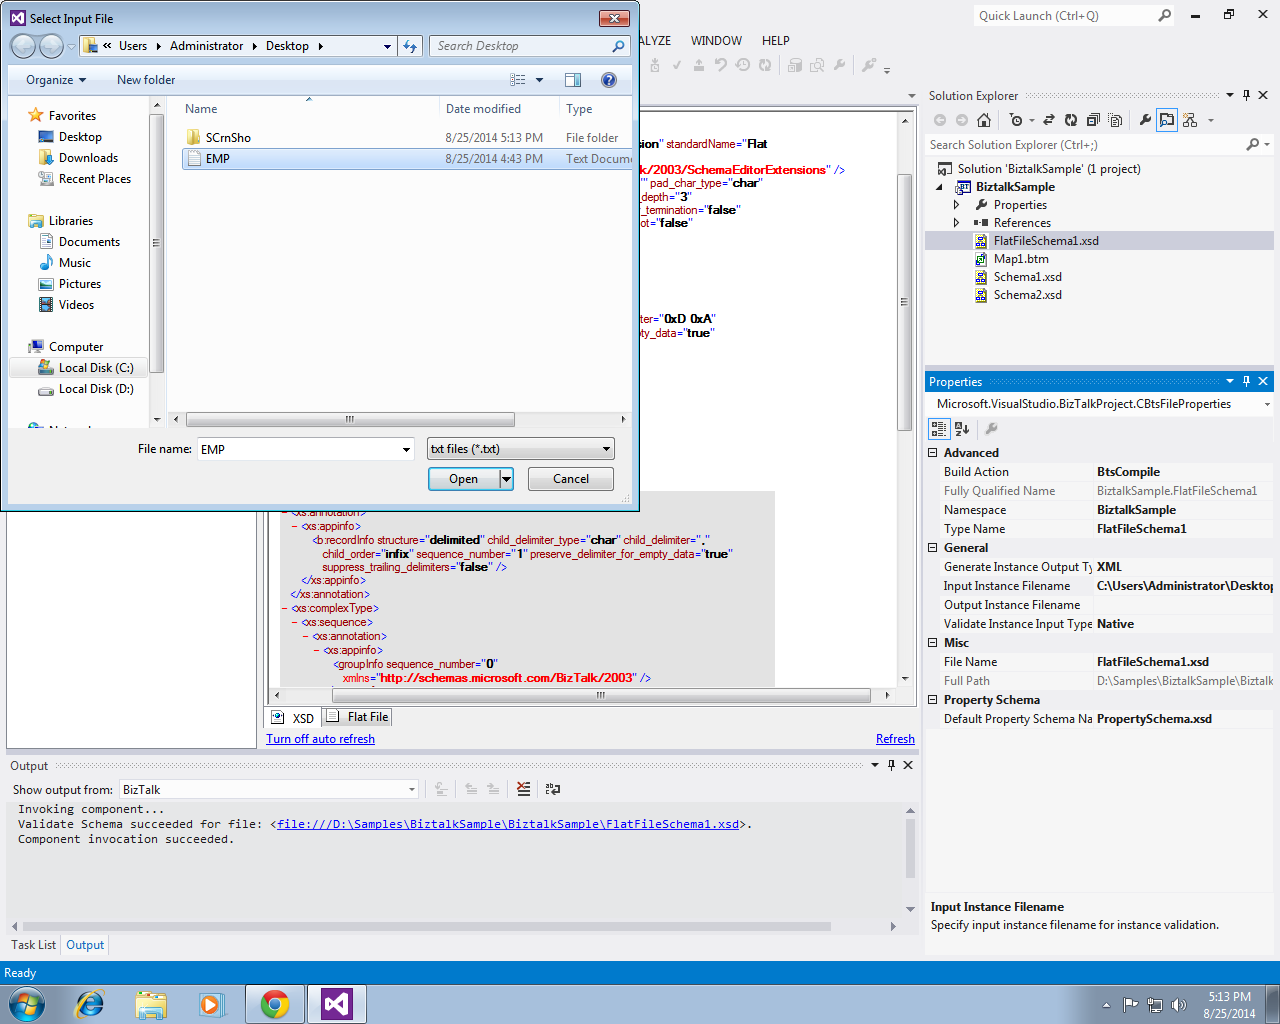Switch Properties panel to Alphabetical sort icon
Screen dimensions: 1280x1024
point(961,428)
